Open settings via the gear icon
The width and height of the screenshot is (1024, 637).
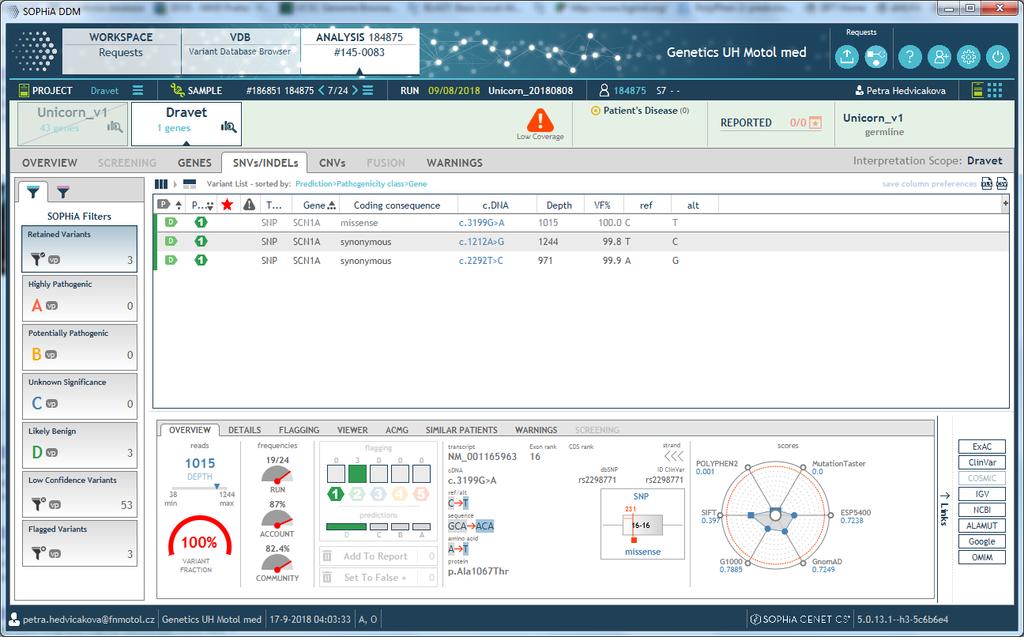pyautogui.click(x=968, y=57)
